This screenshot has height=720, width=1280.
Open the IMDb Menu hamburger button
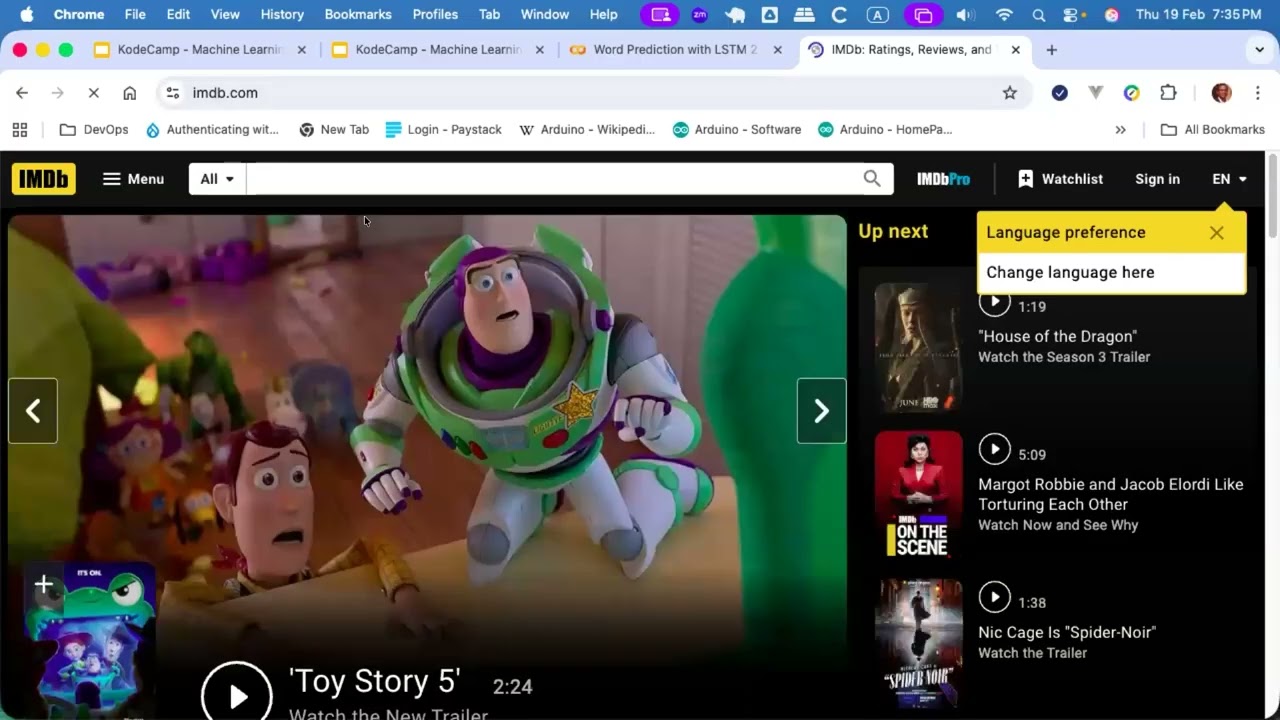pyautogui.click(x=133, y=179)
